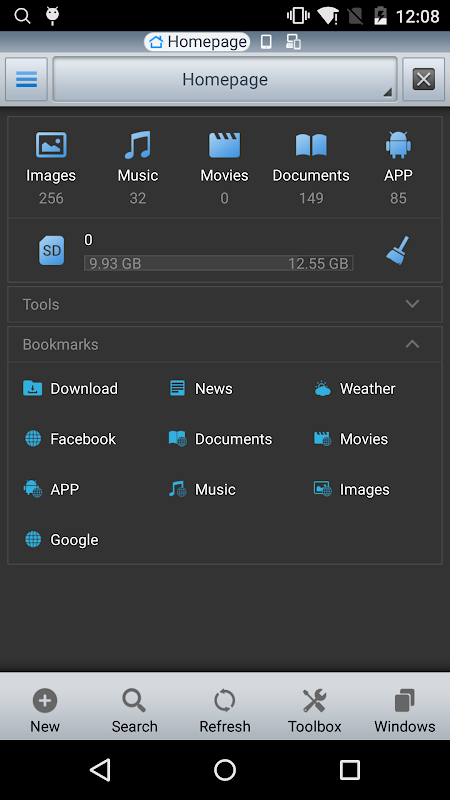Click the storage usage bar
Image resolution: width=450 pixels, height=800 pixels.
pyautogui.click(x=219, y=263)
